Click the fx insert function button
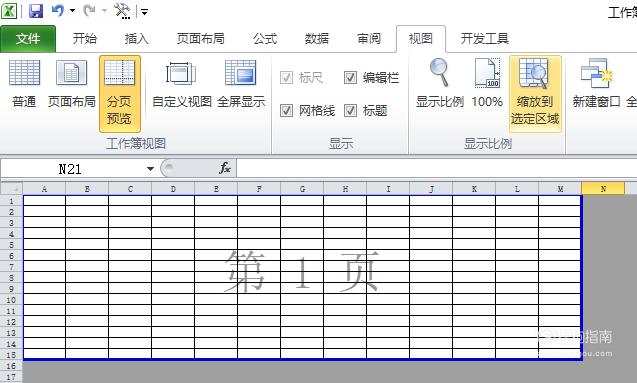The image size is (637, 383). point(225,168)
